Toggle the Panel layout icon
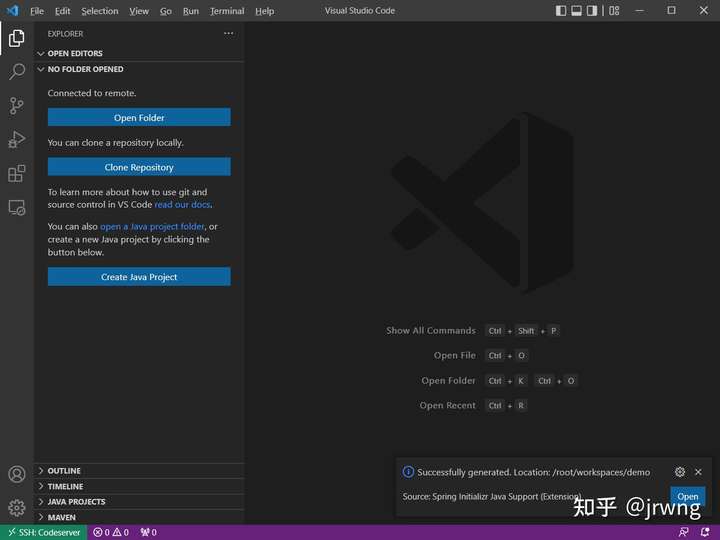Image resolution: width=720 pixels, height=540 pixels. pos(576,11)
